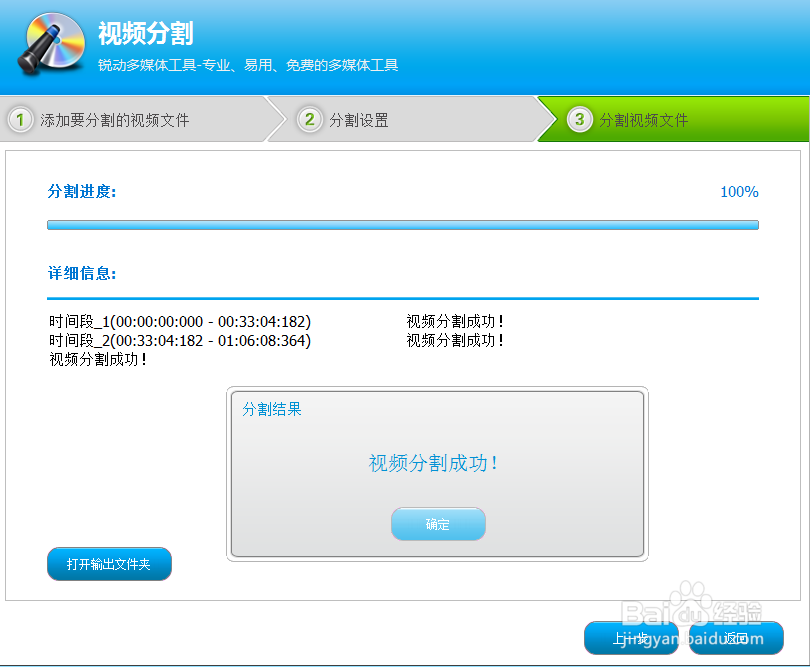This screenshot has height=667, width=810.
Task: Click the 上一步 button at bottom
Action: click(631, 637)
